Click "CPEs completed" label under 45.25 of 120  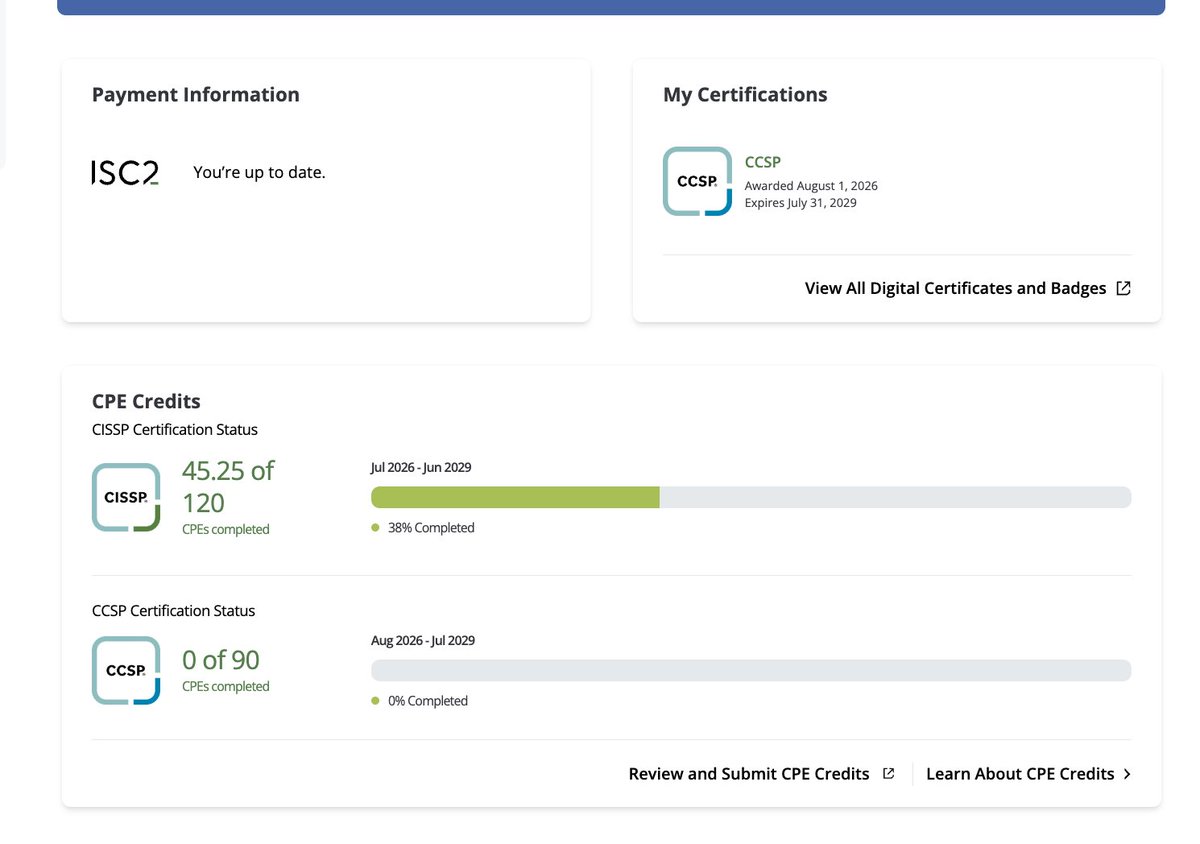(226, 530)
